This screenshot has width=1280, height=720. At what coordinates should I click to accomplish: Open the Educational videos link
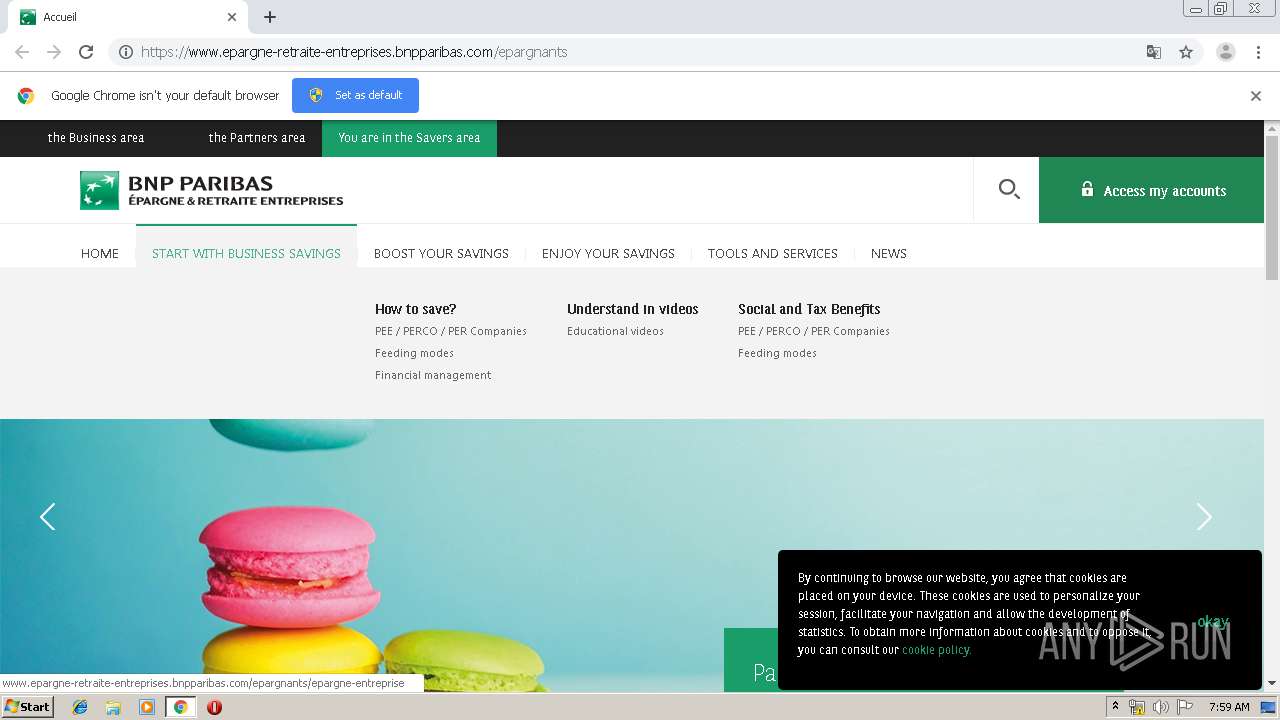(x=615, y=331)
